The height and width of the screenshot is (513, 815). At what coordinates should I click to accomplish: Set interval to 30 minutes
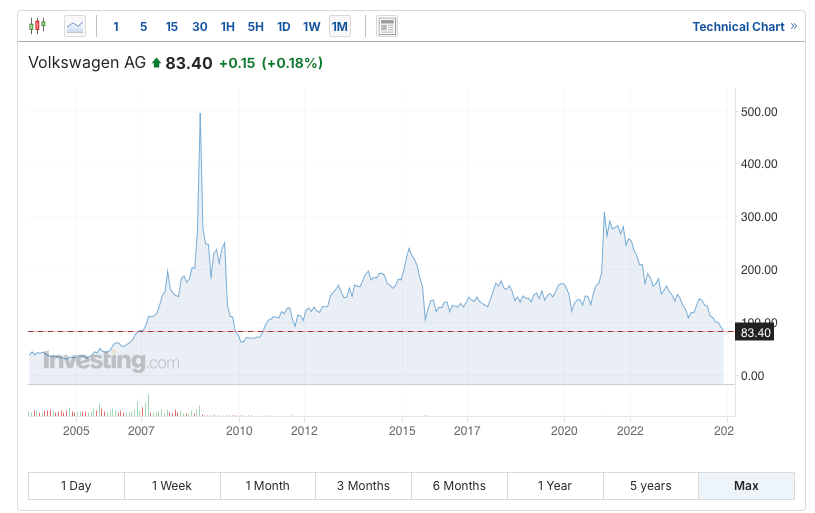pos(200,27)
